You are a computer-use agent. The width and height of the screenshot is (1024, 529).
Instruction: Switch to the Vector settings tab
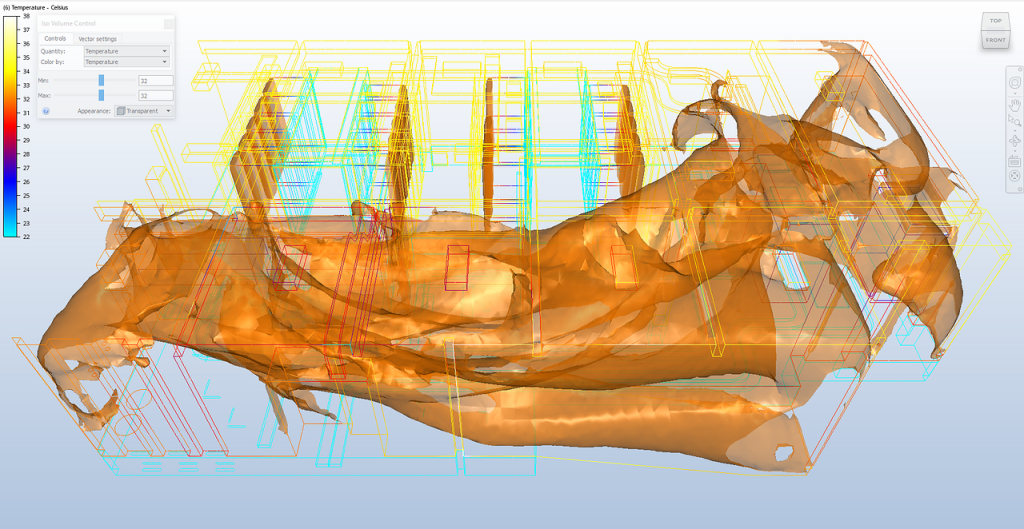(97, 39)
